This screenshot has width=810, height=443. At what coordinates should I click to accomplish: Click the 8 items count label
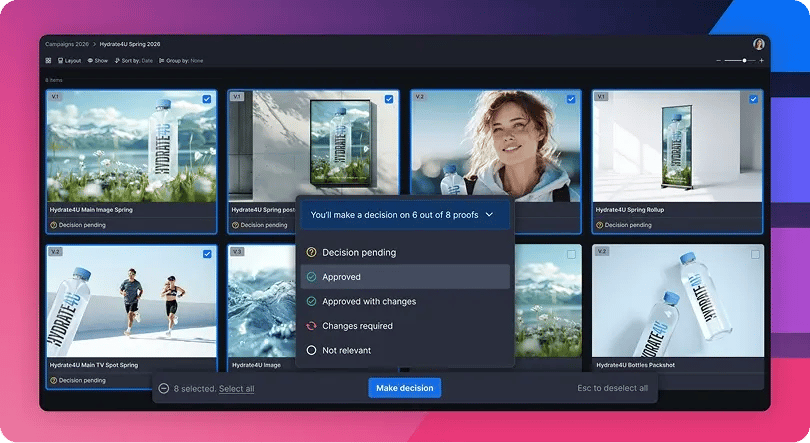pos(54,80)
